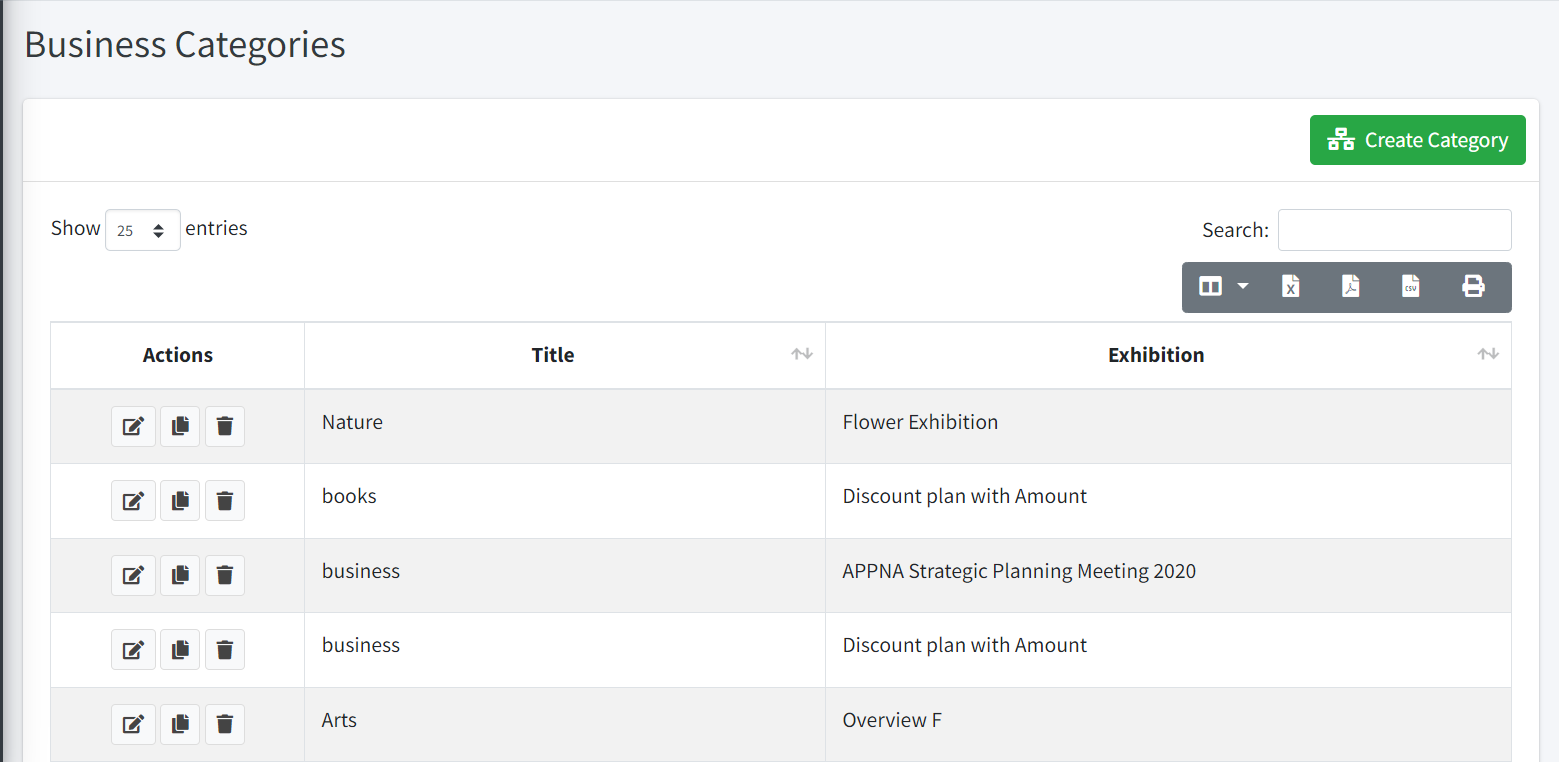Delete the Arts category row
This screenshot has width=1559, height=762.
(x=225, y=724)
